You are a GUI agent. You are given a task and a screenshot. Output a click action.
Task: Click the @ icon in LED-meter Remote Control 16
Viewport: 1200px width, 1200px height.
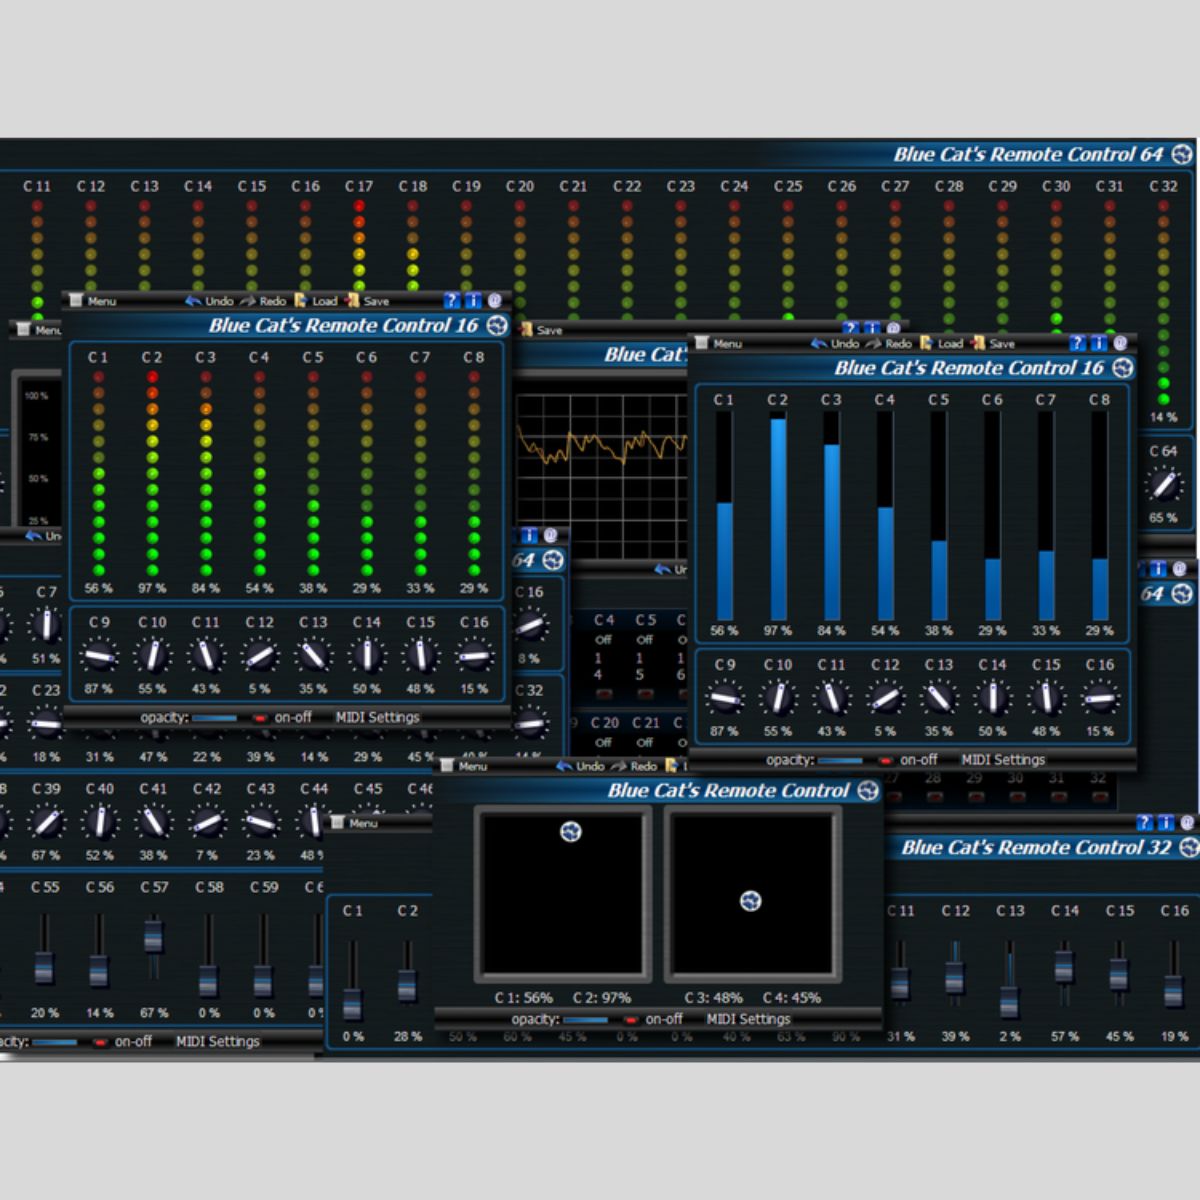coord(494,300)
